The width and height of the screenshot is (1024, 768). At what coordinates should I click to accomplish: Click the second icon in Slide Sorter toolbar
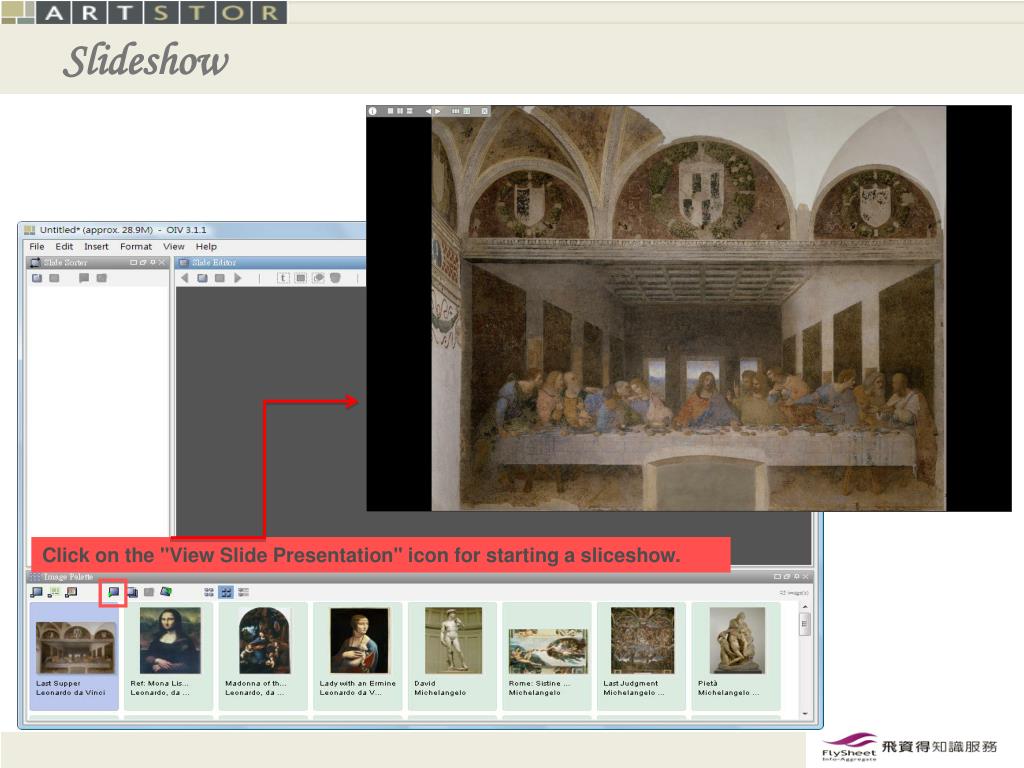pos(54,278)
